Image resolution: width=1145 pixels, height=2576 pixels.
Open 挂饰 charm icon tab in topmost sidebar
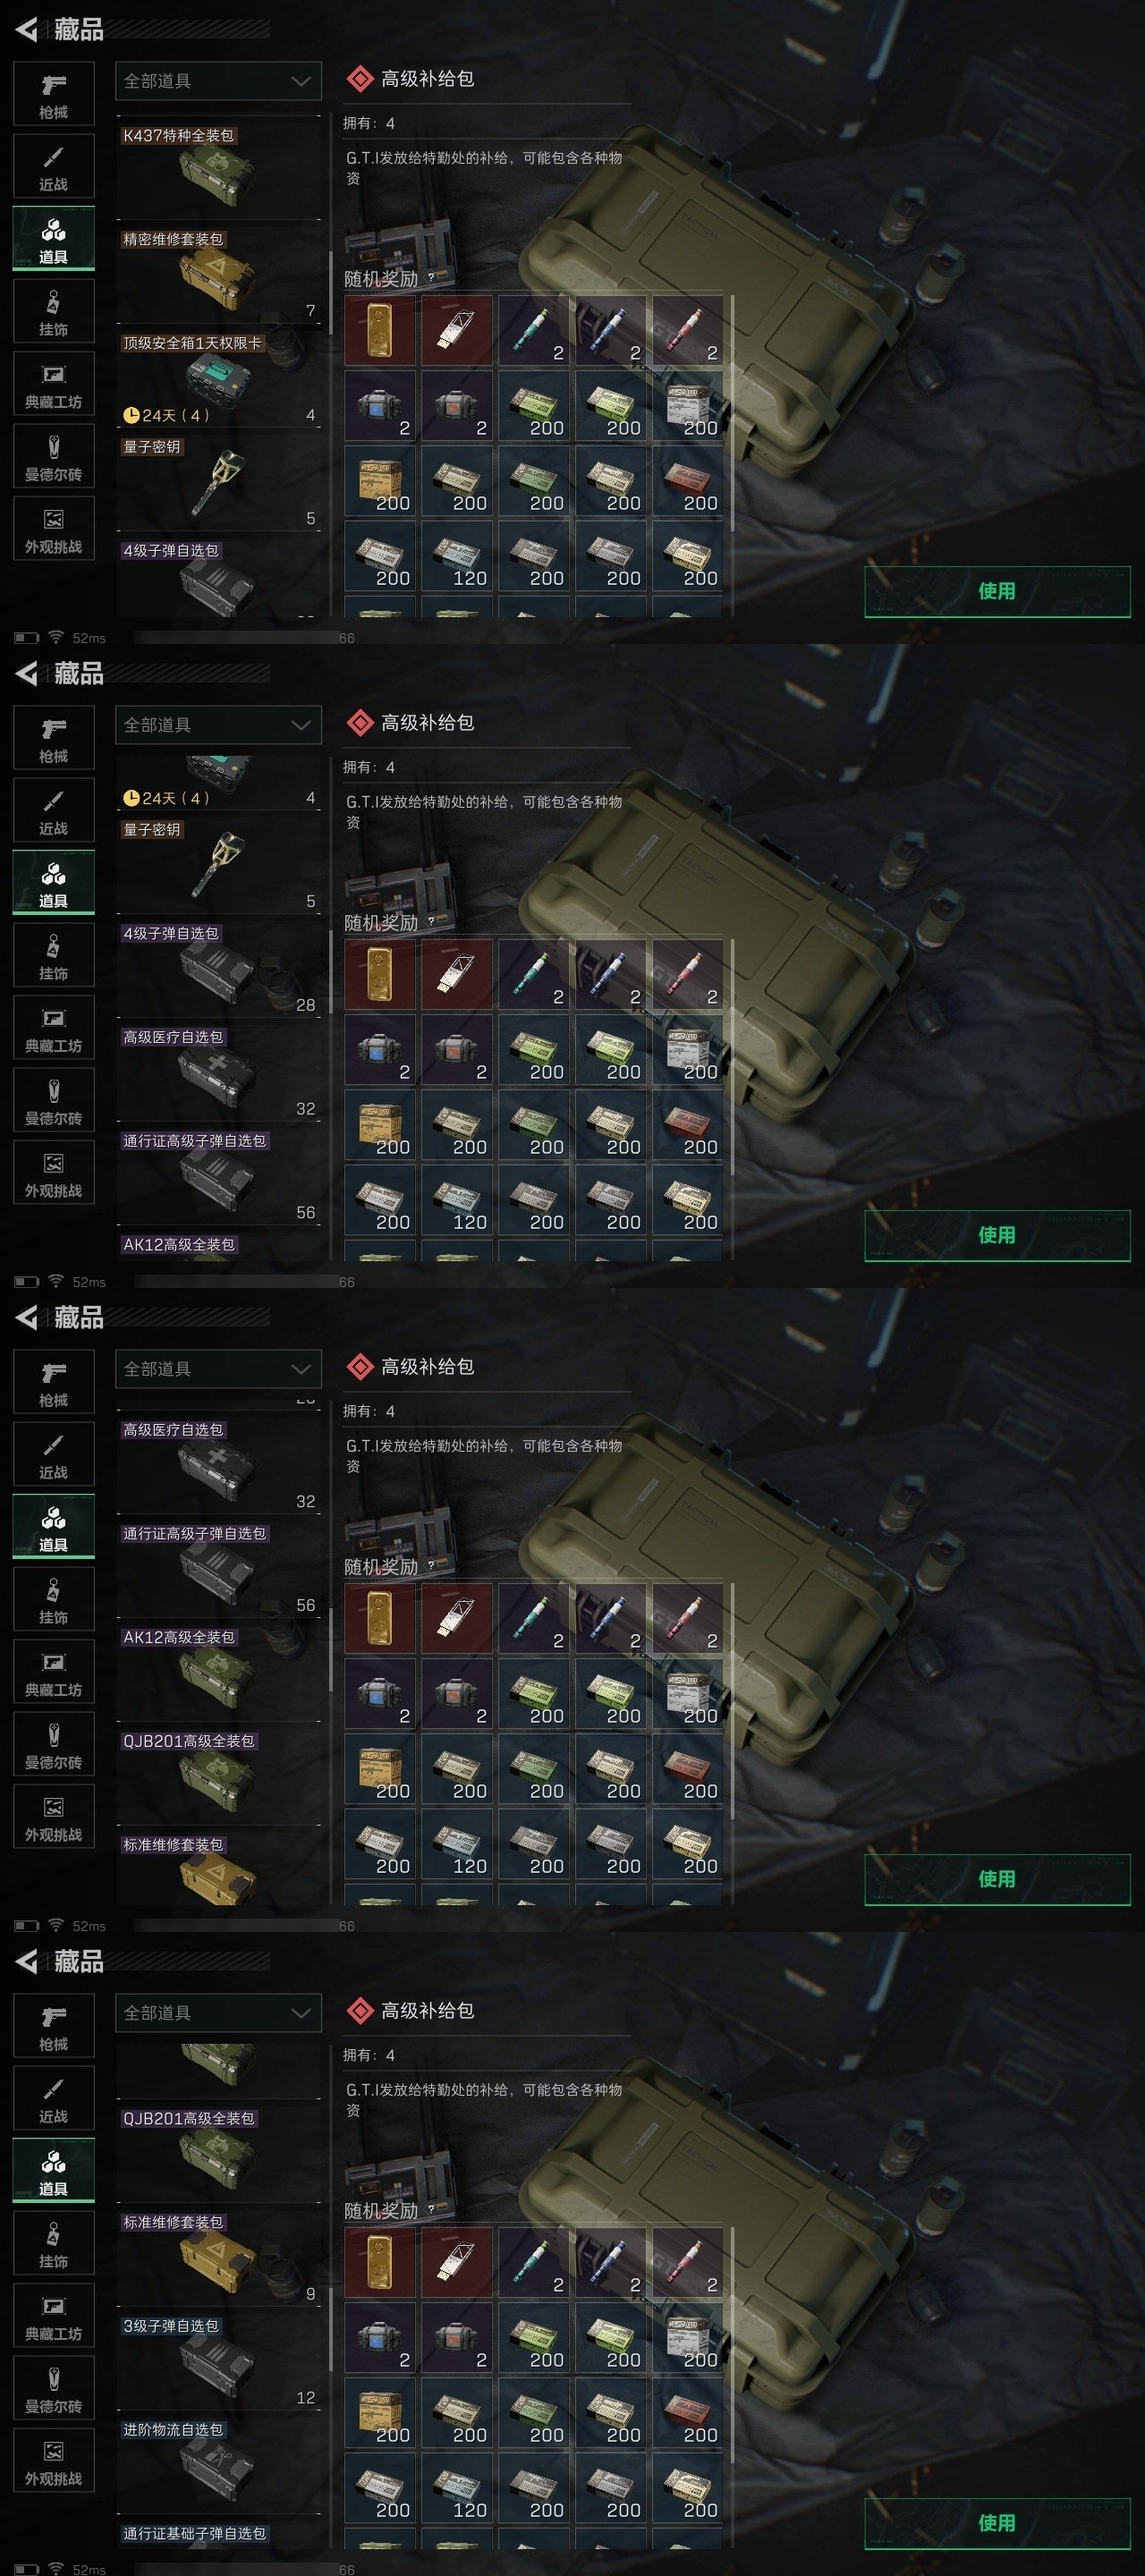(54, 312)
